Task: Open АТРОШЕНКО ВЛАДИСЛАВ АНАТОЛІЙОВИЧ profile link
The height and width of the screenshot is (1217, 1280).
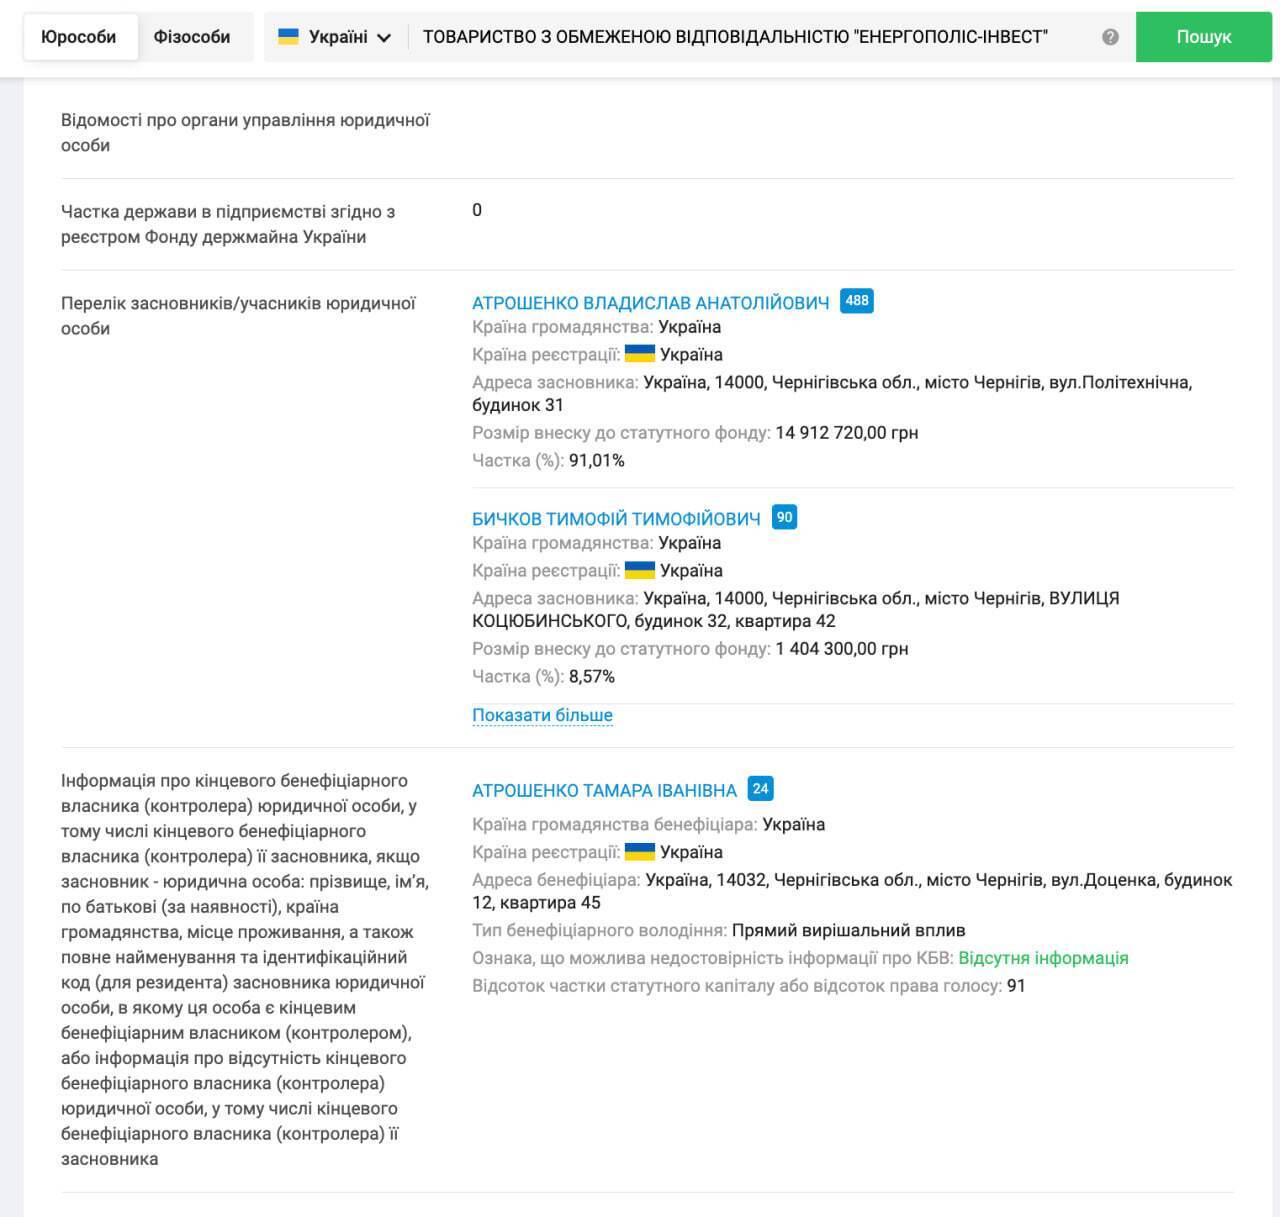Action: [650, 303]
